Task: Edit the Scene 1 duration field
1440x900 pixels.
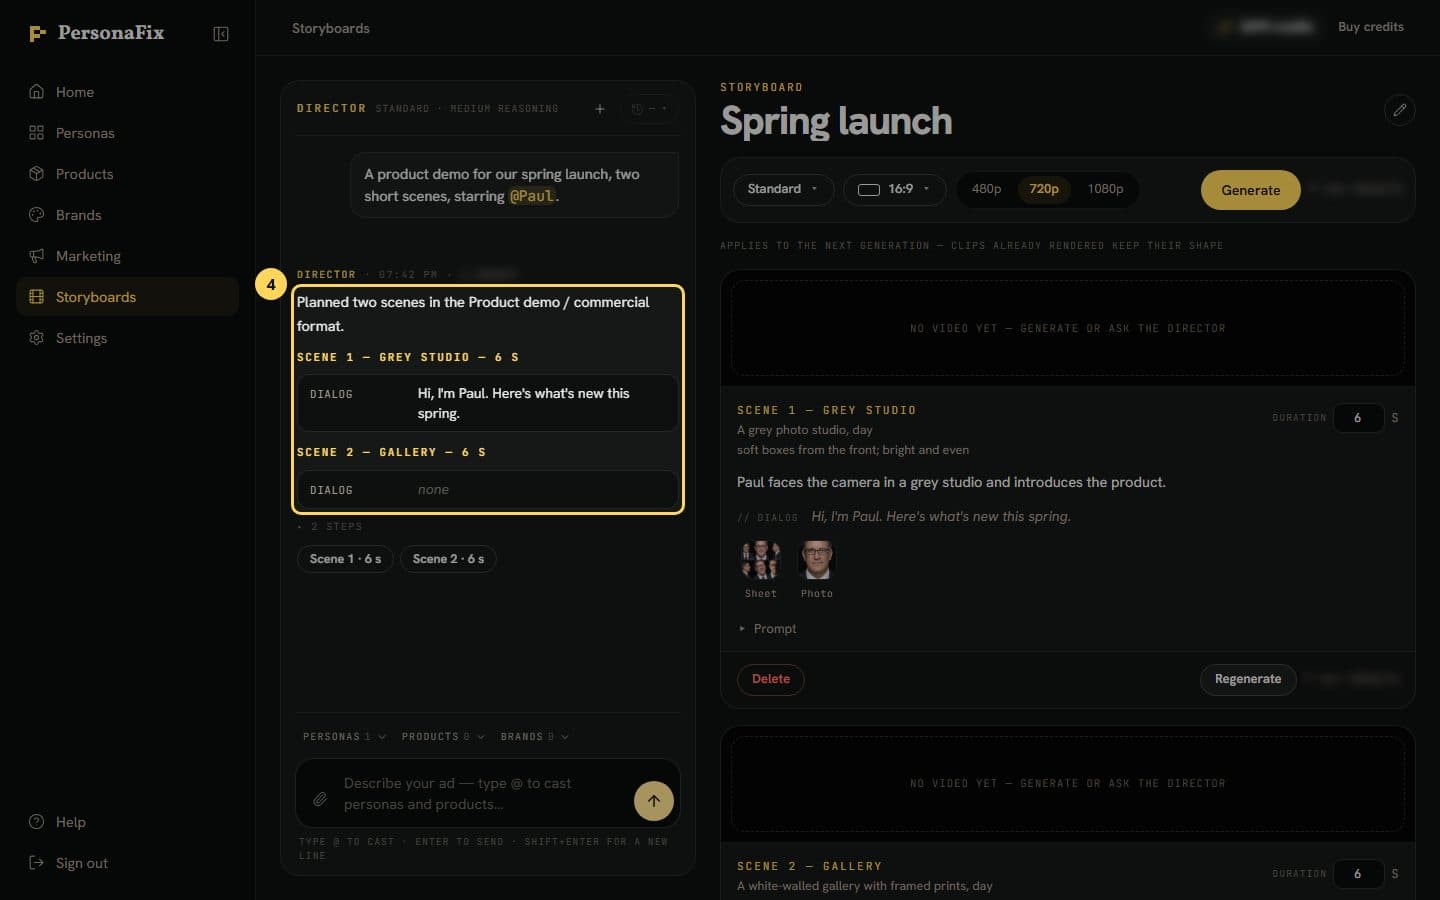Action: pyautogui.click(x=1358, y=418)
